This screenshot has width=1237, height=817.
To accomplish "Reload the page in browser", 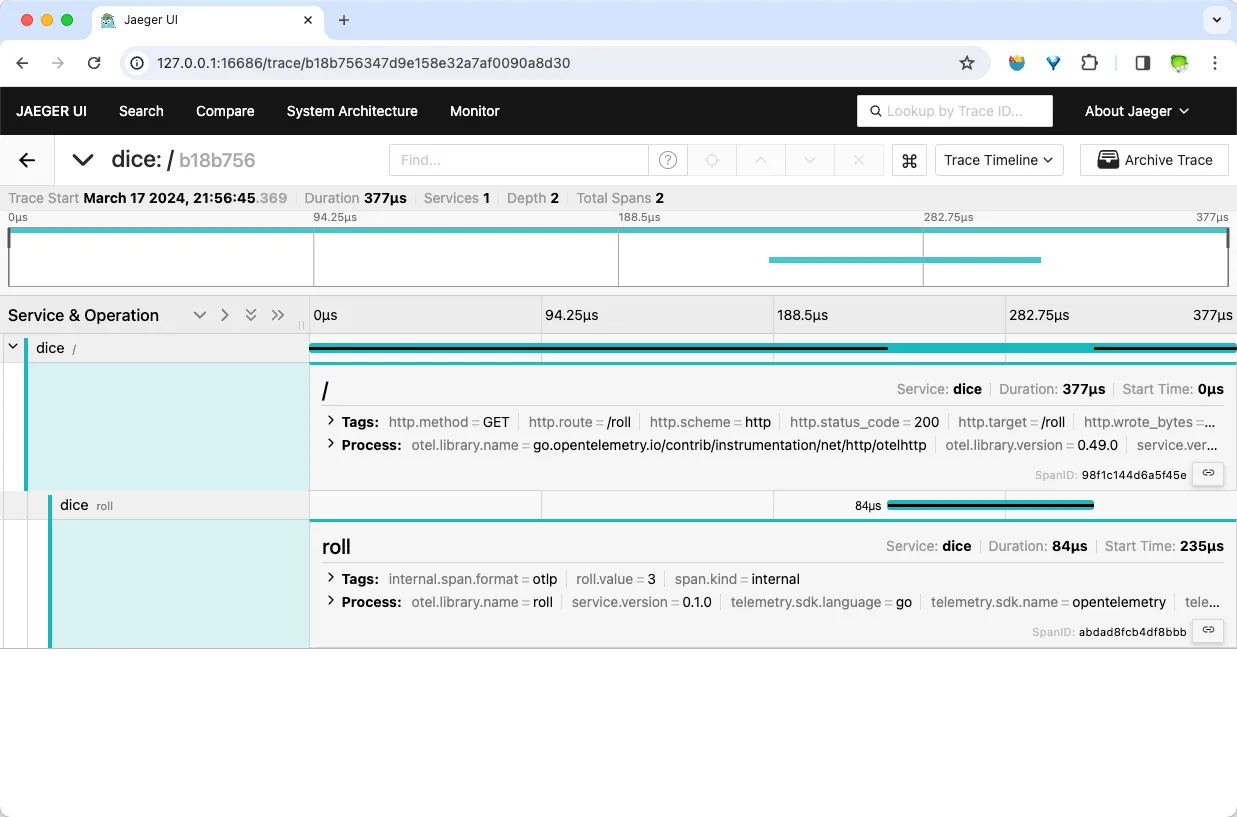I will point(94,63).
